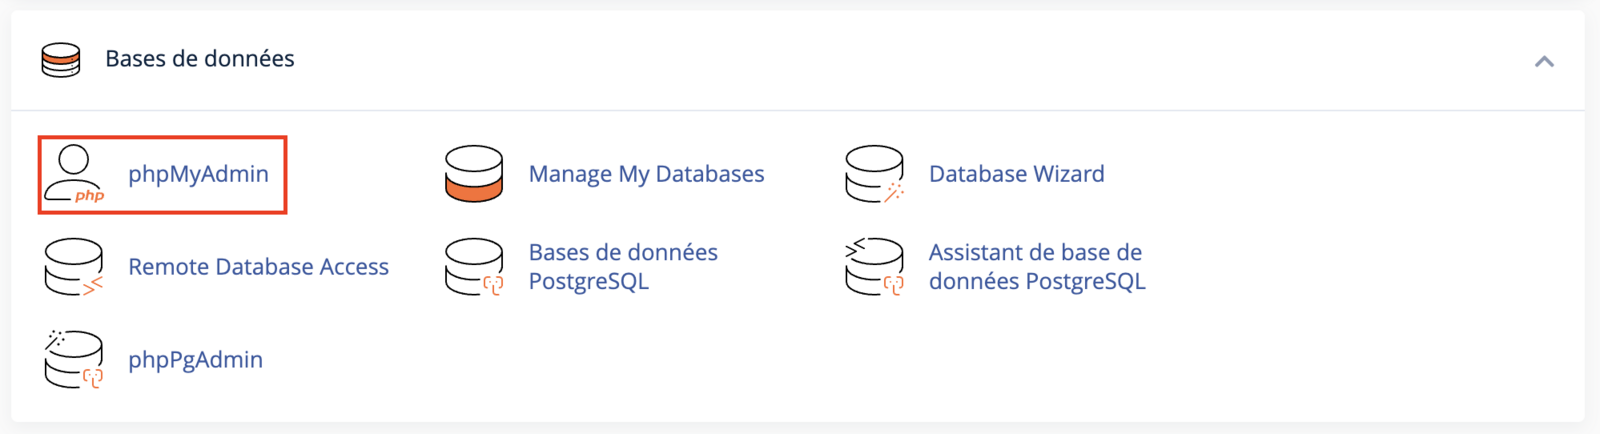This screenshot has height=434, width=1600.
Task: Open the Assistant de base de données PostgreSQL link
Action: point(1037,267)
